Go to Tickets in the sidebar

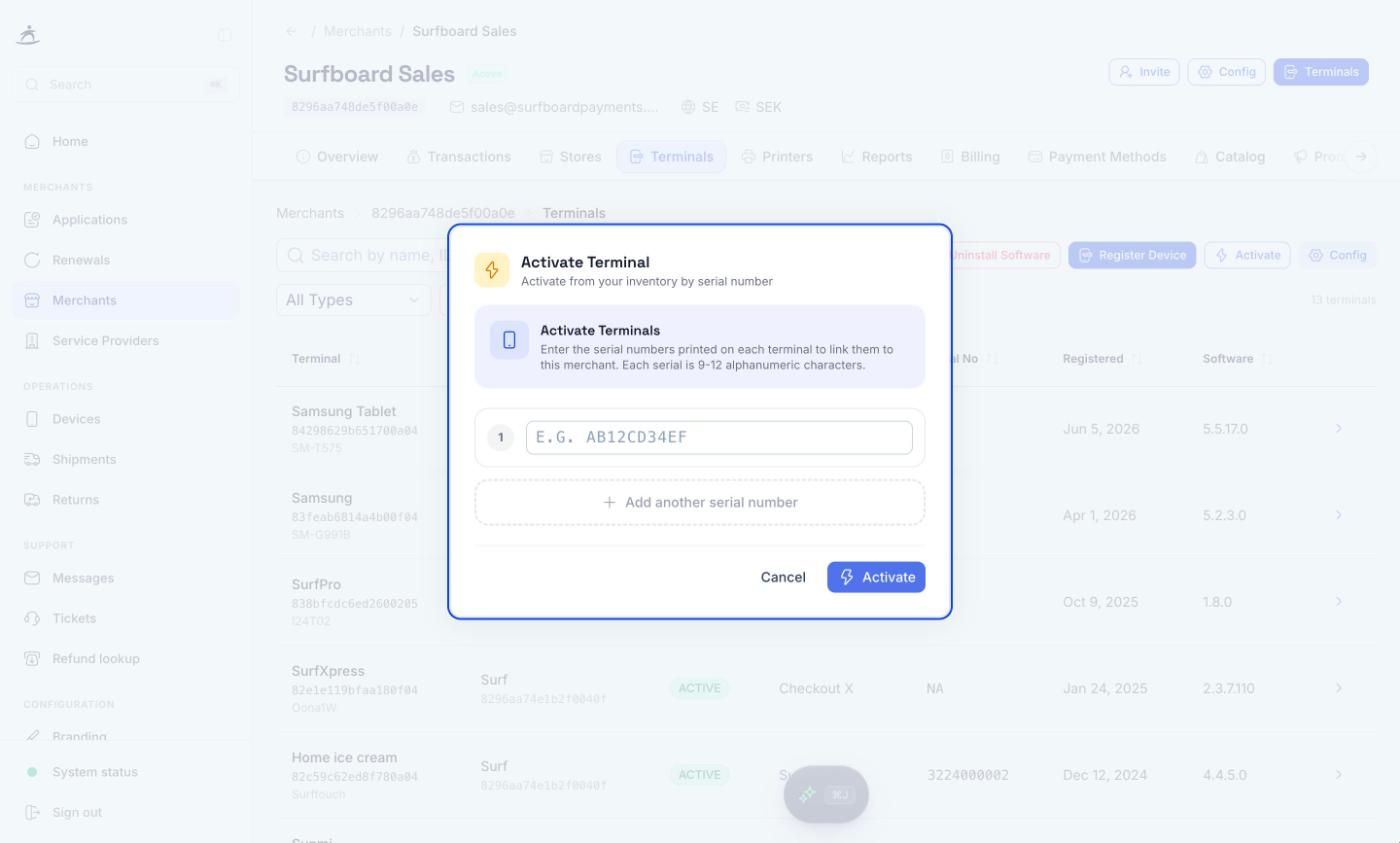(x=126, y=619)
